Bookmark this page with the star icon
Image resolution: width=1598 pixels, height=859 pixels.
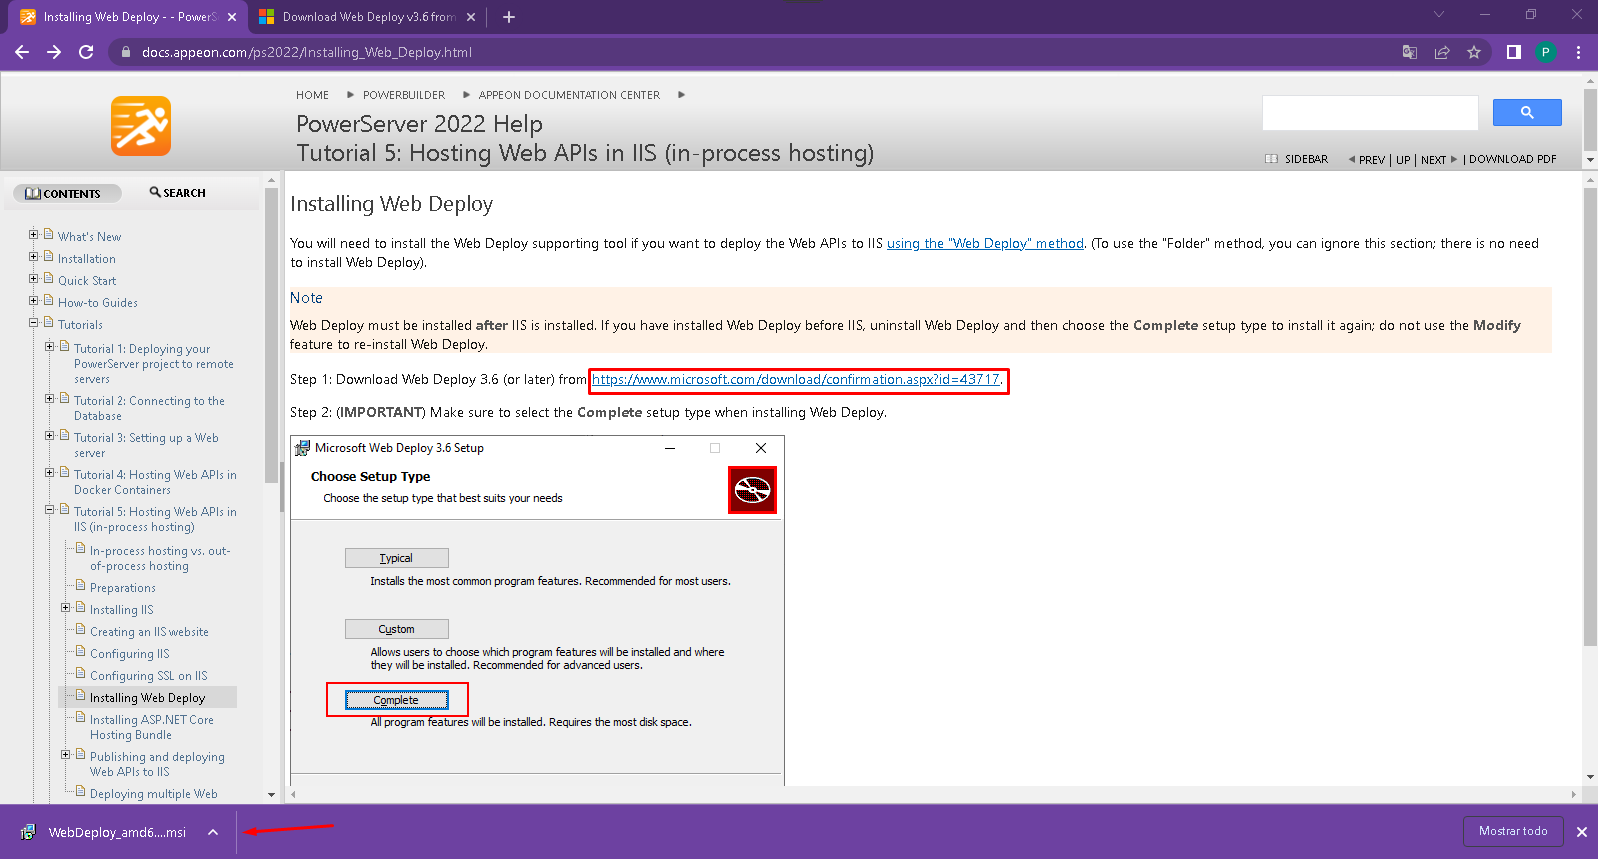click(1473, 52)
